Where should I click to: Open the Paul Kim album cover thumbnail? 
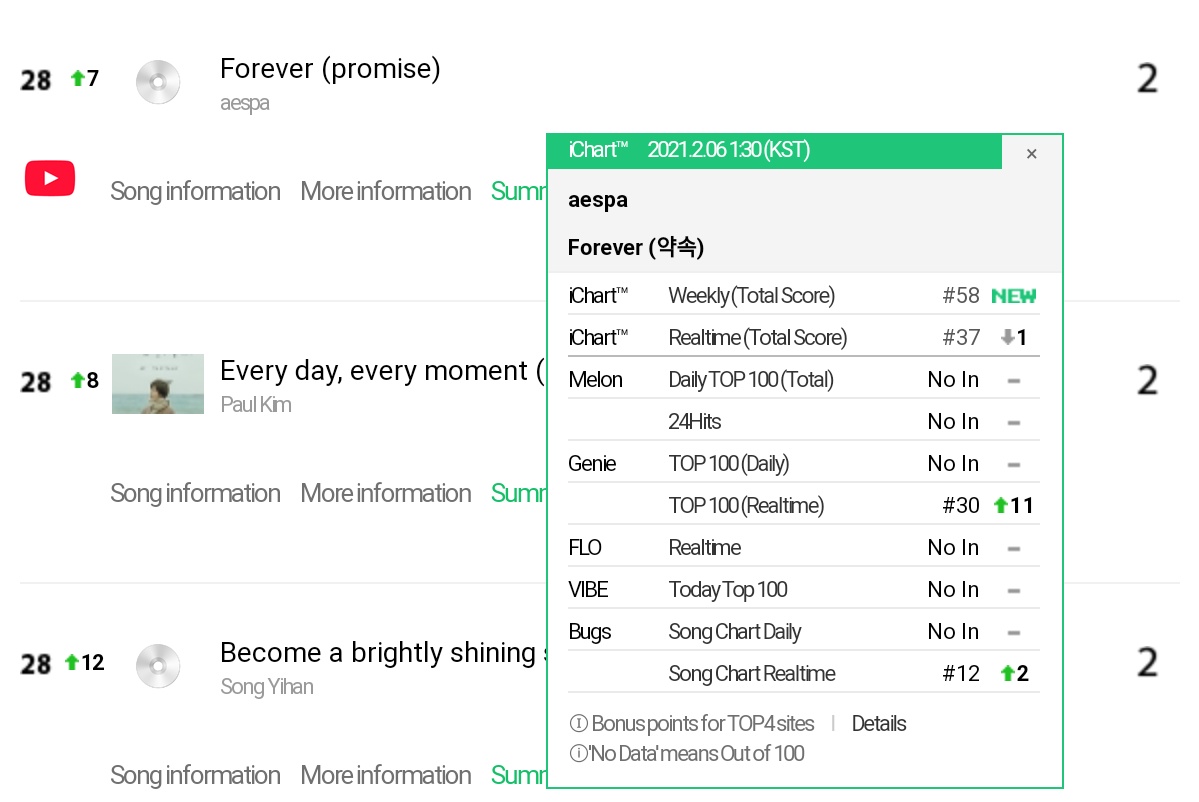tap(158, 384)
